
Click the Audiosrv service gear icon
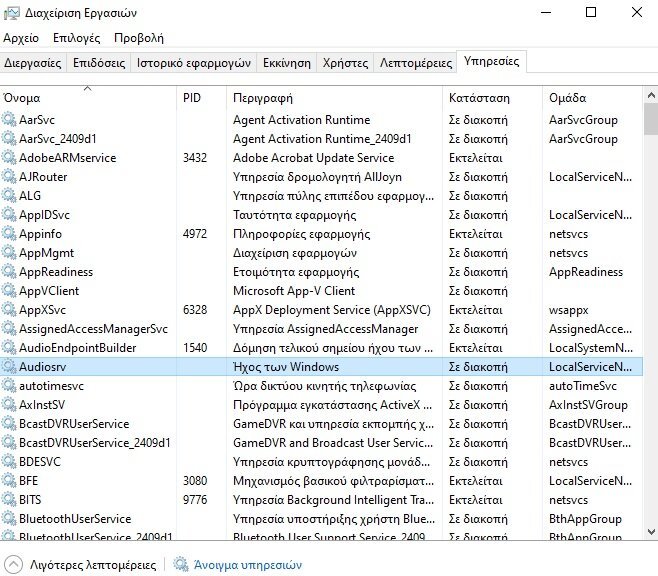coord(10,367)
